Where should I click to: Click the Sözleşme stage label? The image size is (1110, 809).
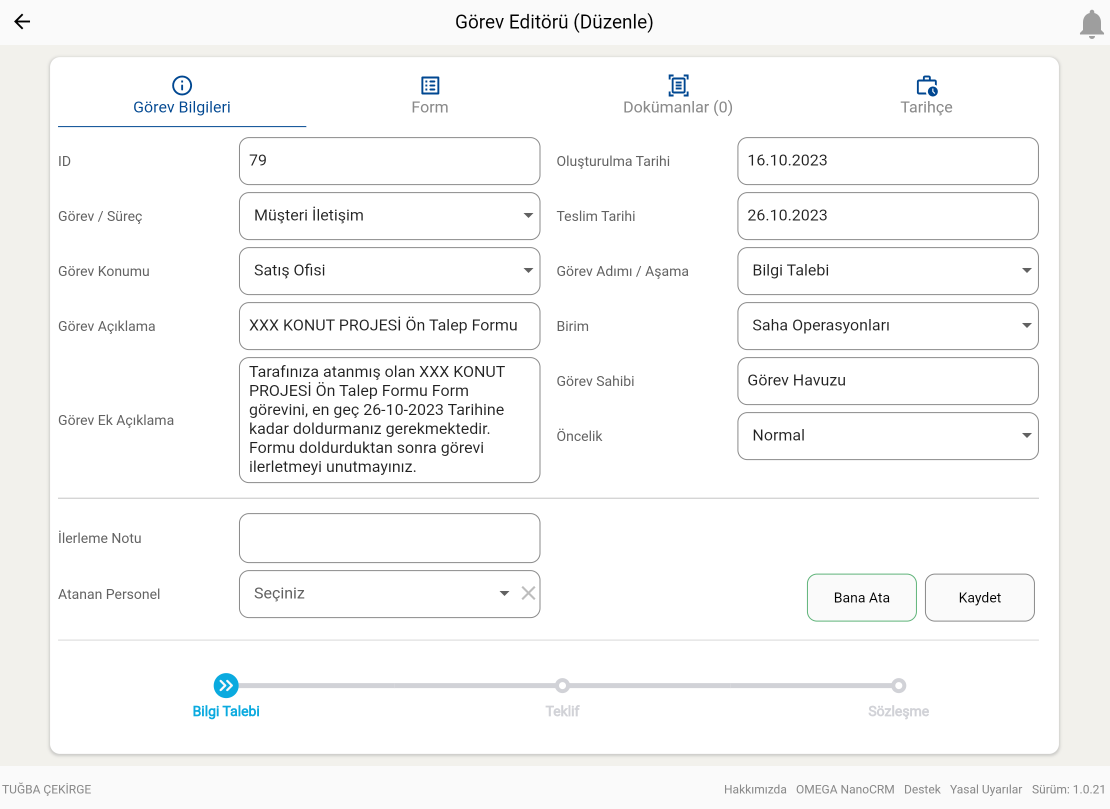pos(898,711)
